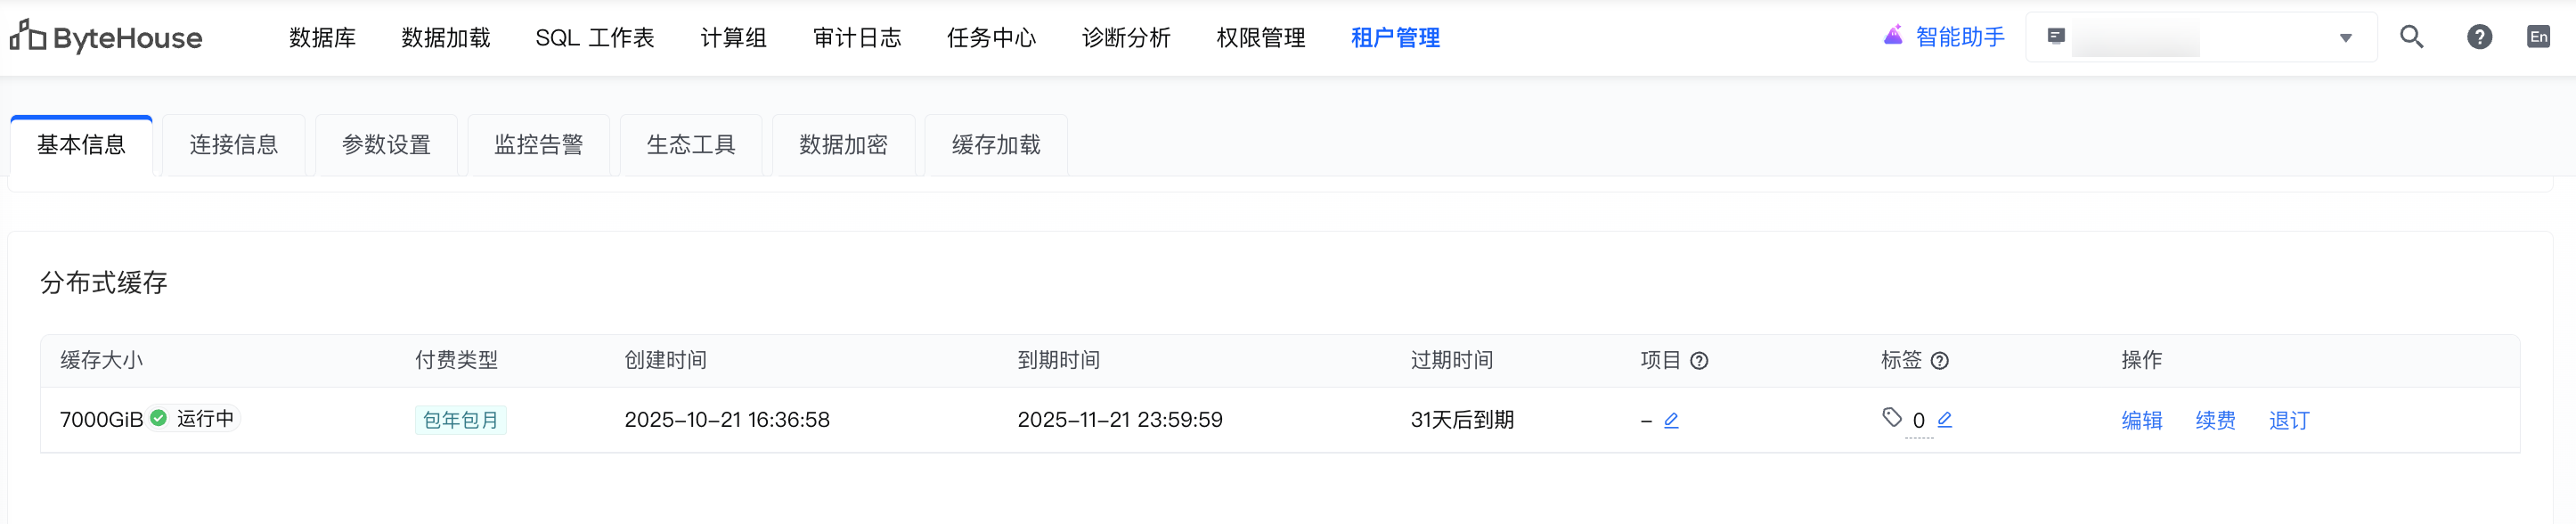
Task: Switch to the 参数设置 tab
Action: coord(386,145)
